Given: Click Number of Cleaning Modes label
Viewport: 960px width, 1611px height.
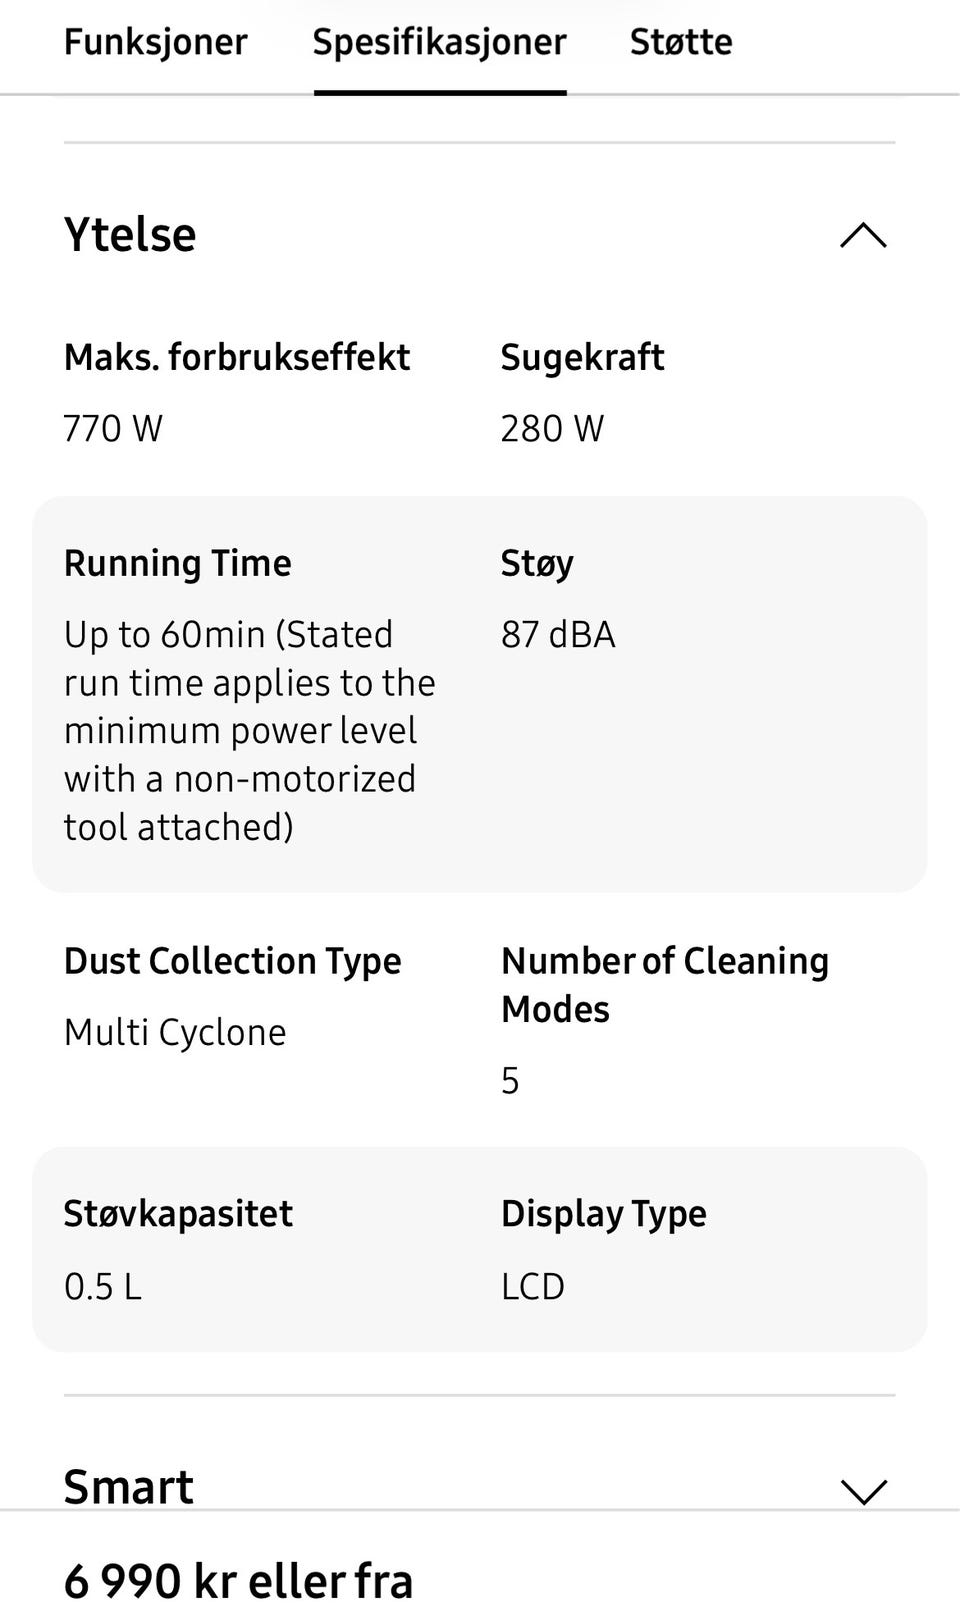Looking at the screenshot, I should 664,984.
